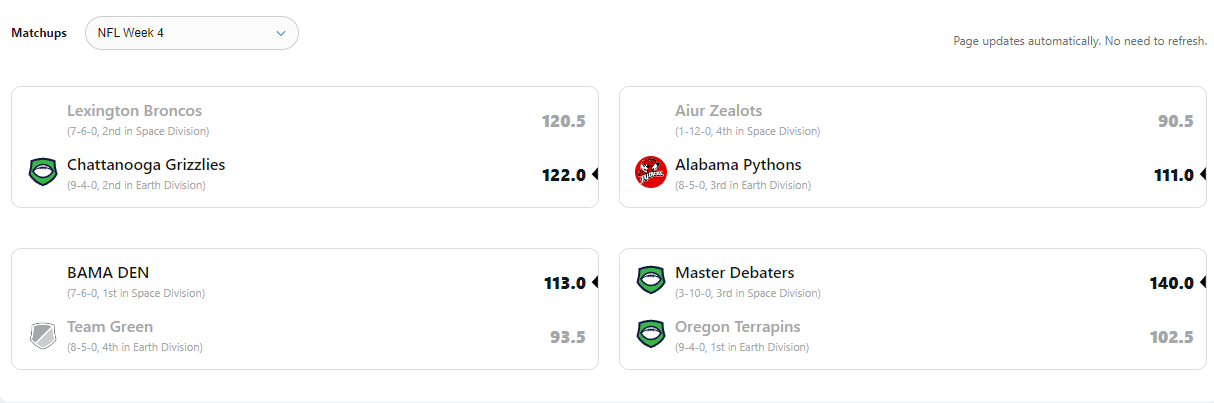Click the red Alabama Pythons logo
The image size is (1214, 403).
click(651, 172)
